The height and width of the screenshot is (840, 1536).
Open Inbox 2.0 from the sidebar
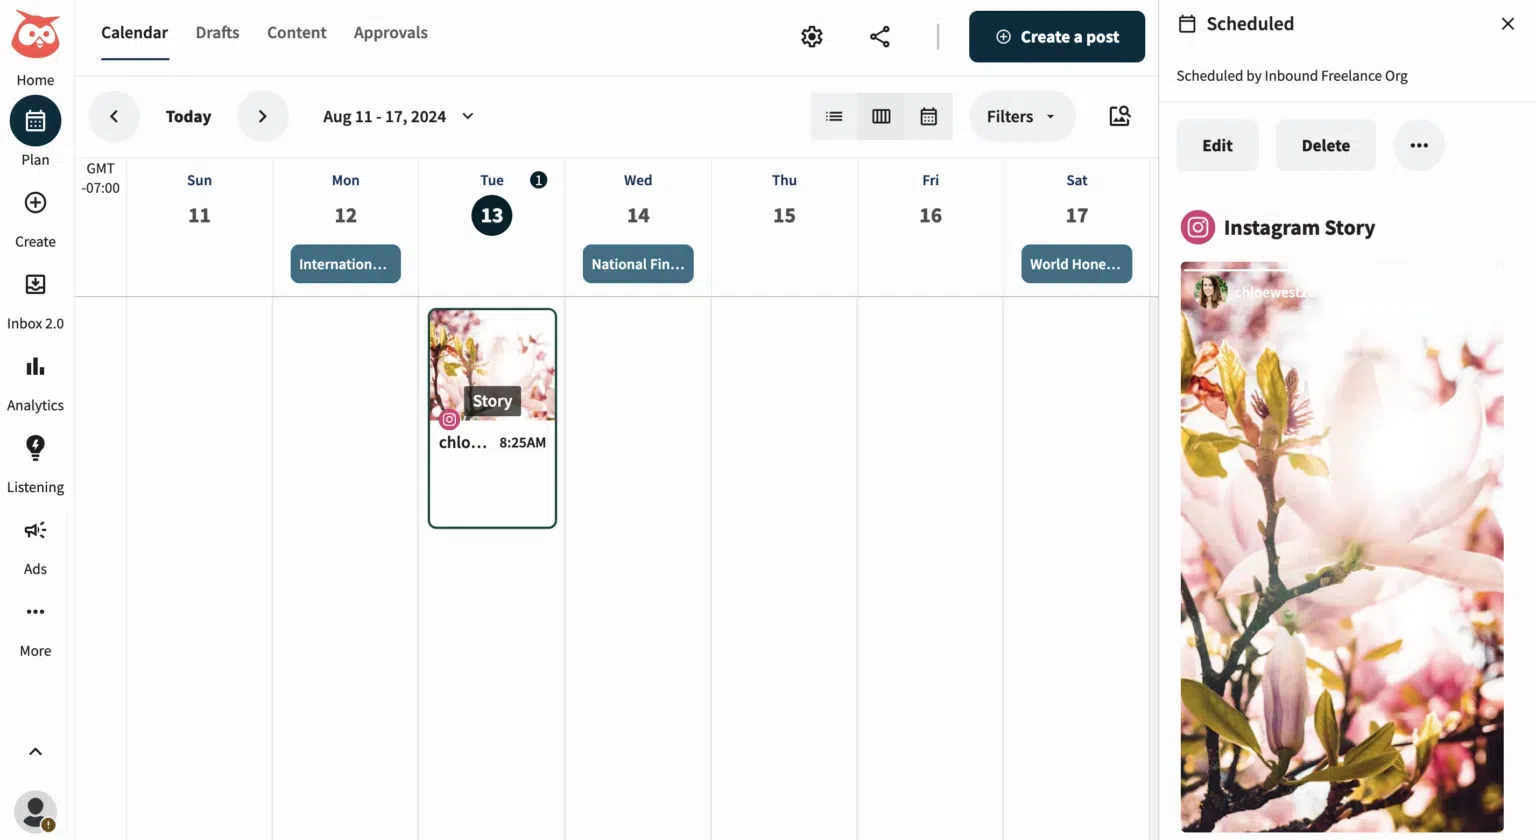click(x=36, y=284)
